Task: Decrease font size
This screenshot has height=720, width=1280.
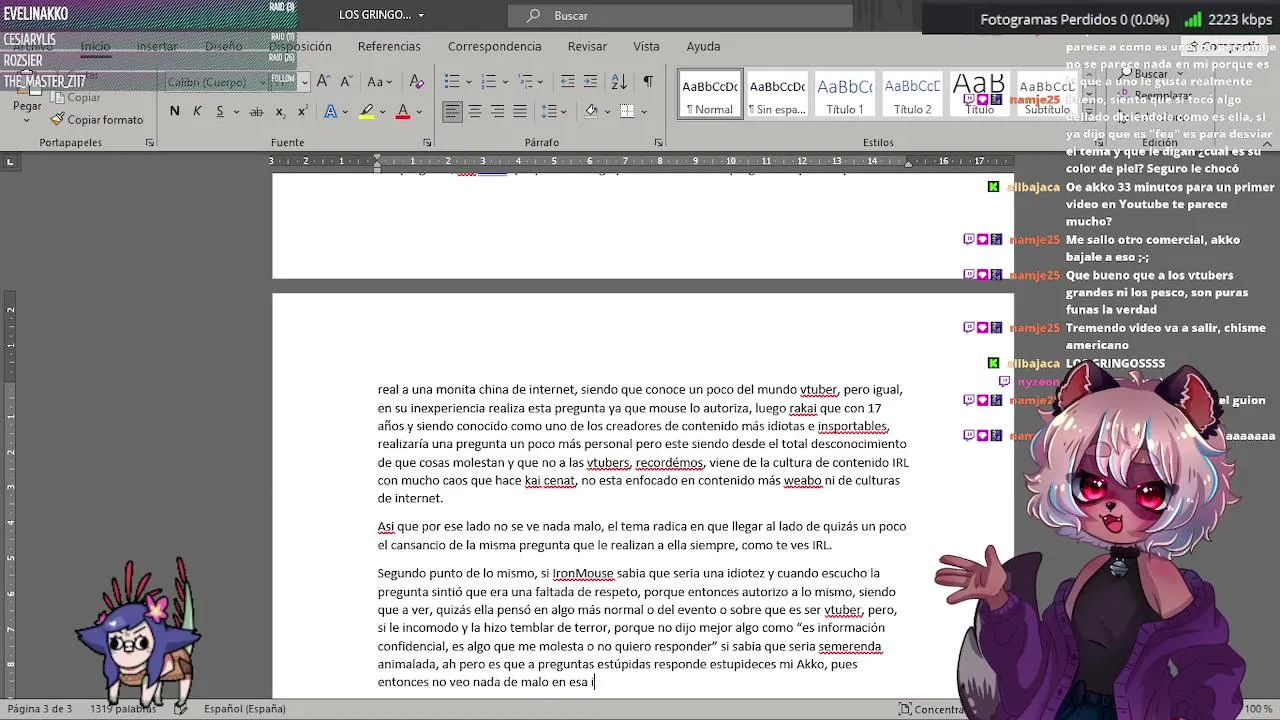Action: [x=345, y=81]
